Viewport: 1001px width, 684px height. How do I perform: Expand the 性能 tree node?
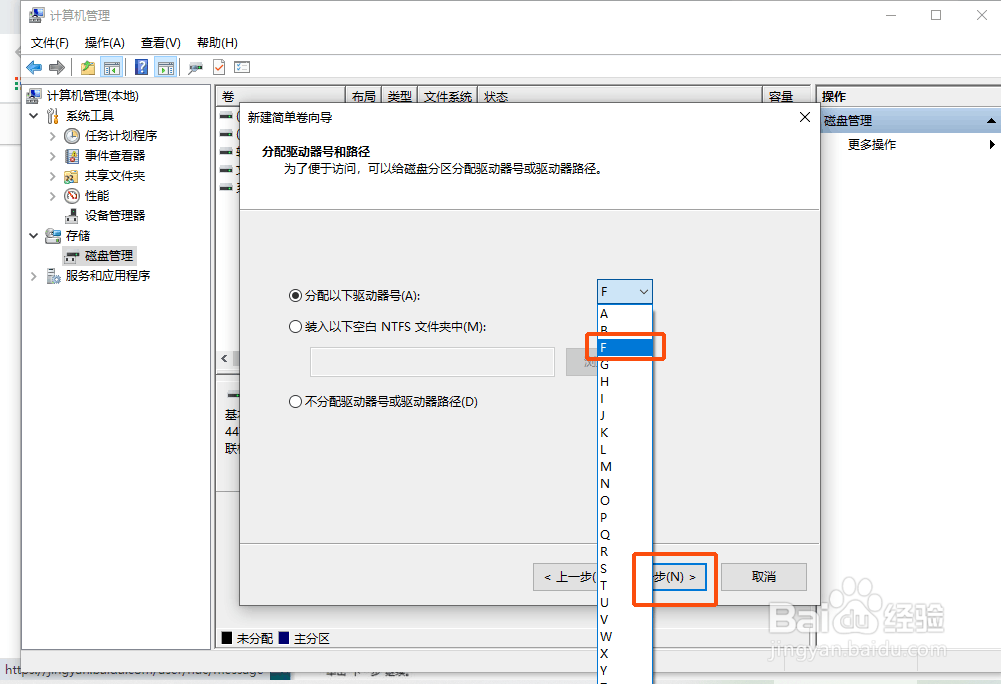point(52,196)
